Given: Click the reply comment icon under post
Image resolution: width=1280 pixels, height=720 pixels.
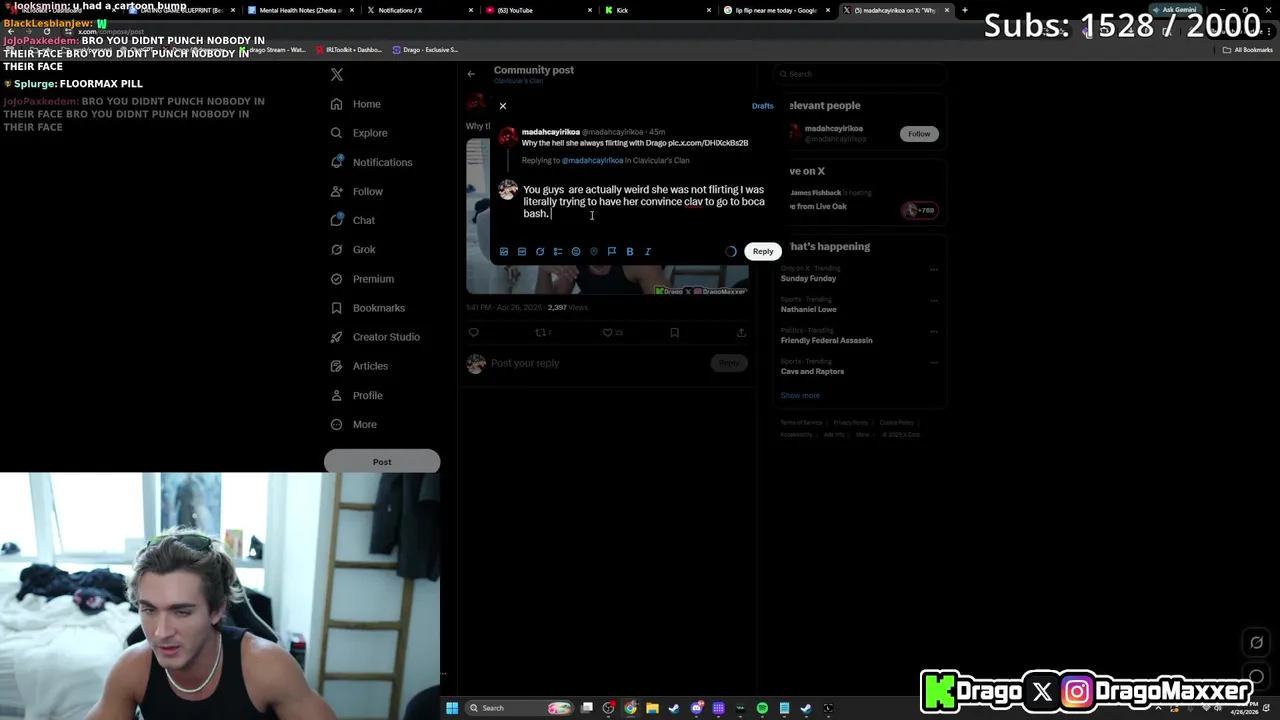Looking at the screenshot, I should point(474,333).
